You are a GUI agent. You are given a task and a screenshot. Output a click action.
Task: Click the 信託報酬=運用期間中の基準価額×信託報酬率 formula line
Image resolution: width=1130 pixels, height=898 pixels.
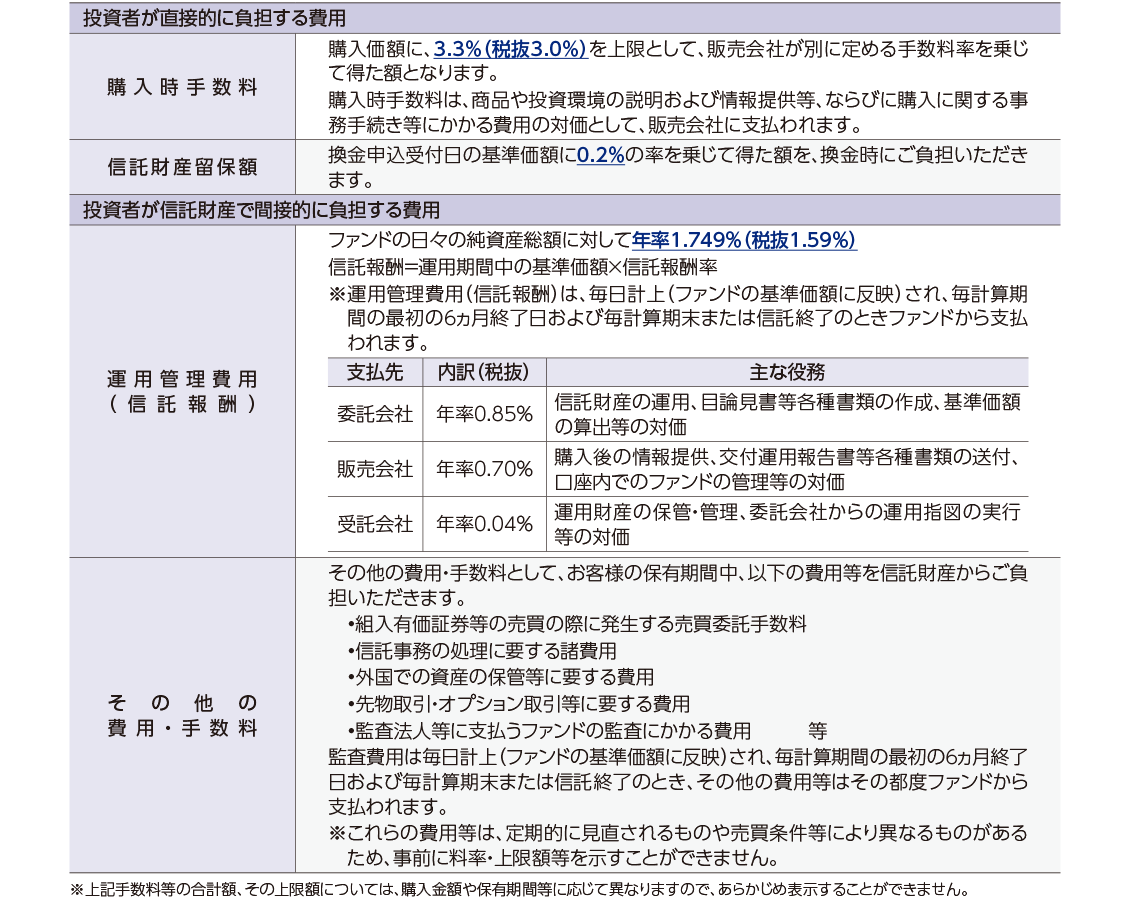(522, 268)
